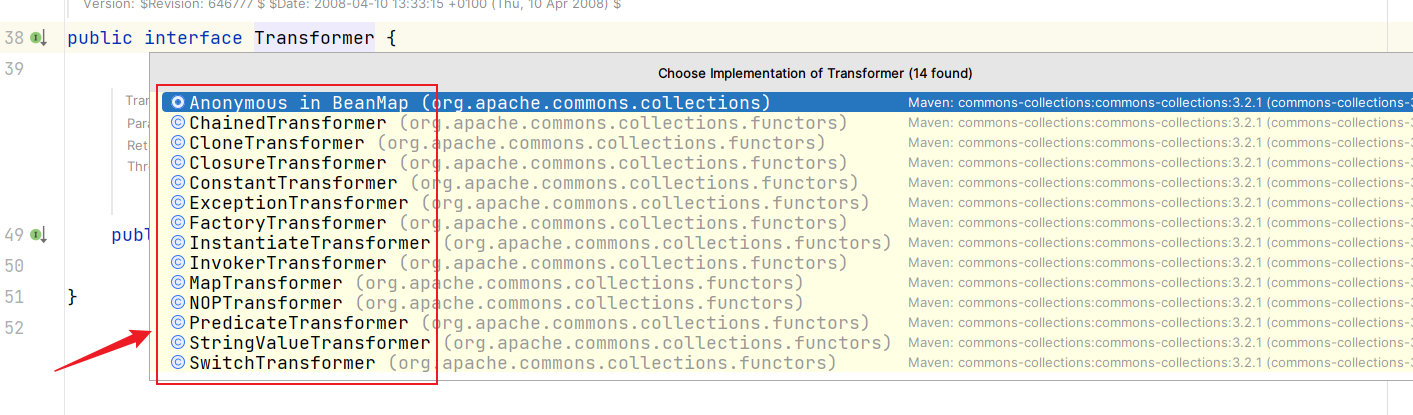1413x415 pixels.
Task: Select InstantiateTransformer from the list
Action: point(309,243)
